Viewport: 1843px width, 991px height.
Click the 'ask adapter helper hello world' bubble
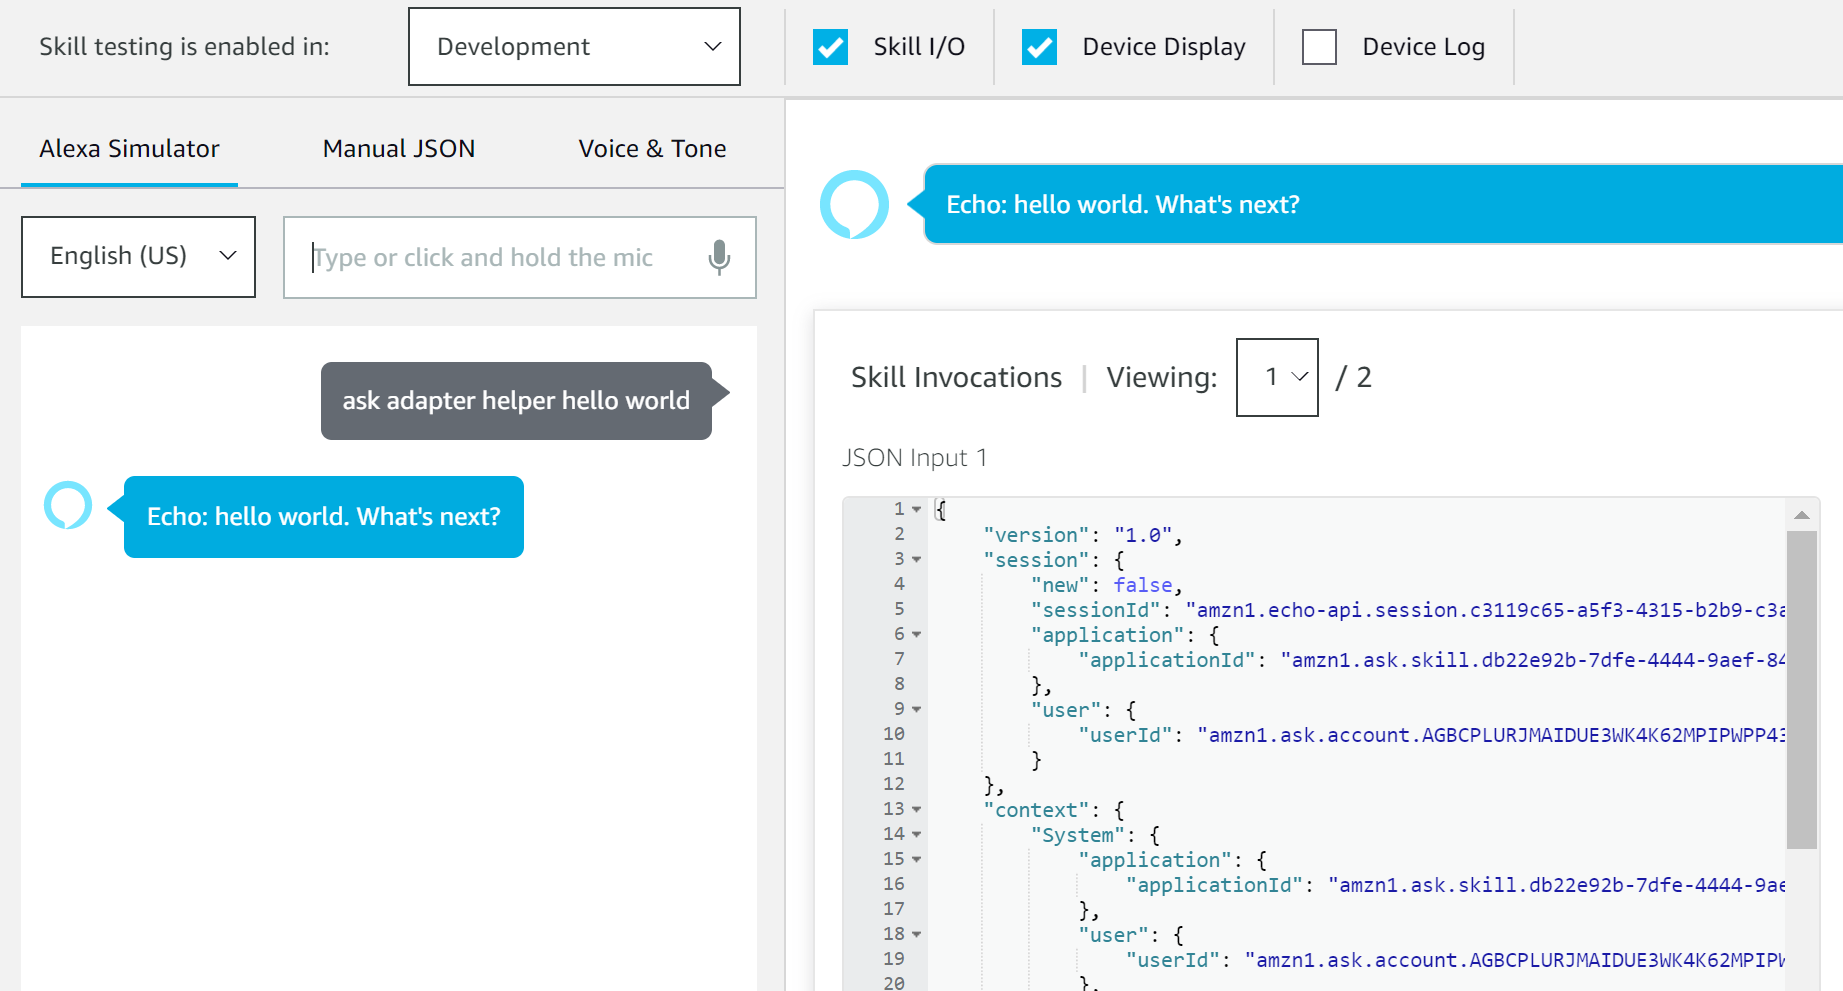[x=516, y=401]
